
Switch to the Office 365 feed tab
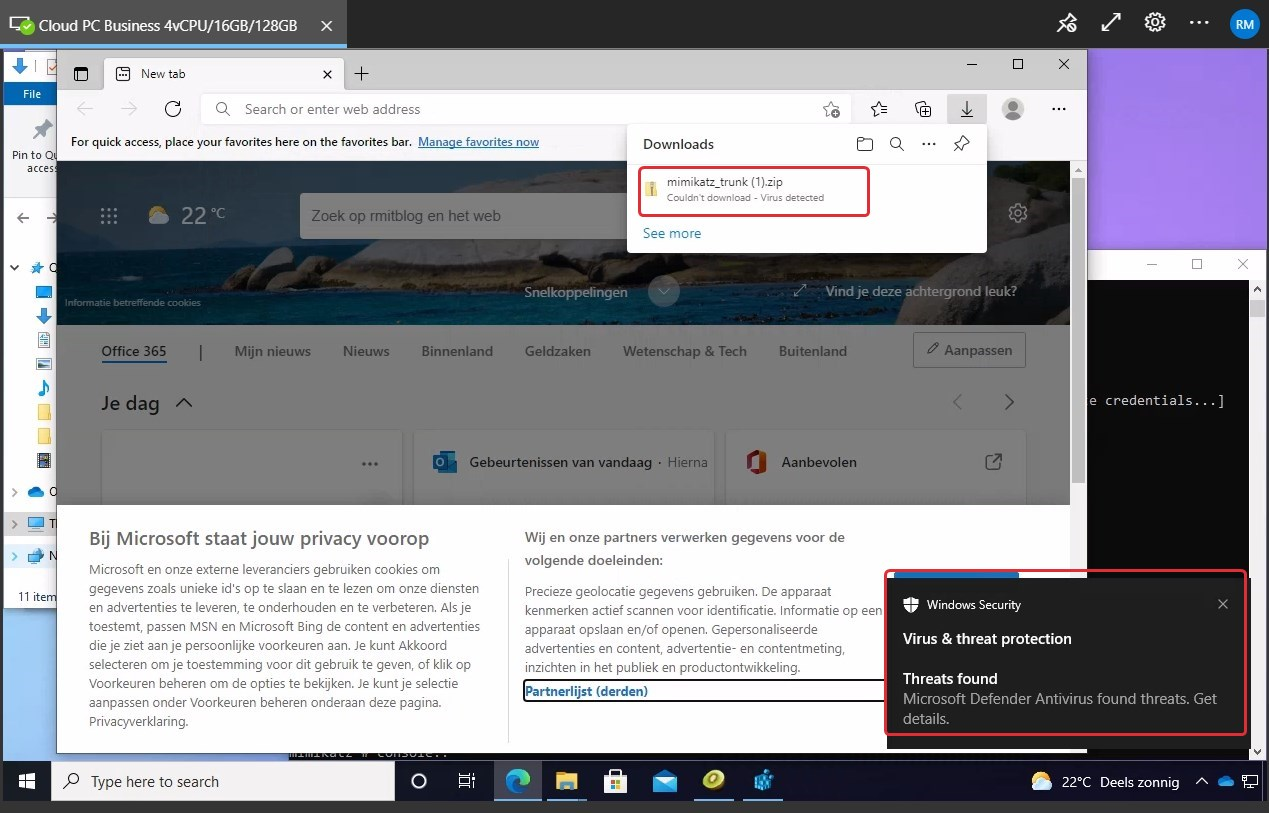(134, 351)
